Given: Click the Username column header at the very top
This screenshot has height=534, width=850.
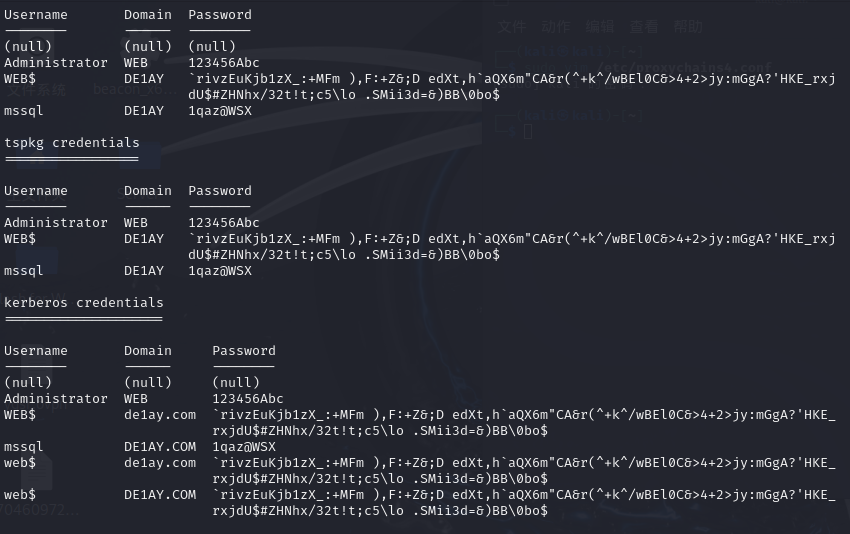Looking at the screenshot, I should click(36, 15).
